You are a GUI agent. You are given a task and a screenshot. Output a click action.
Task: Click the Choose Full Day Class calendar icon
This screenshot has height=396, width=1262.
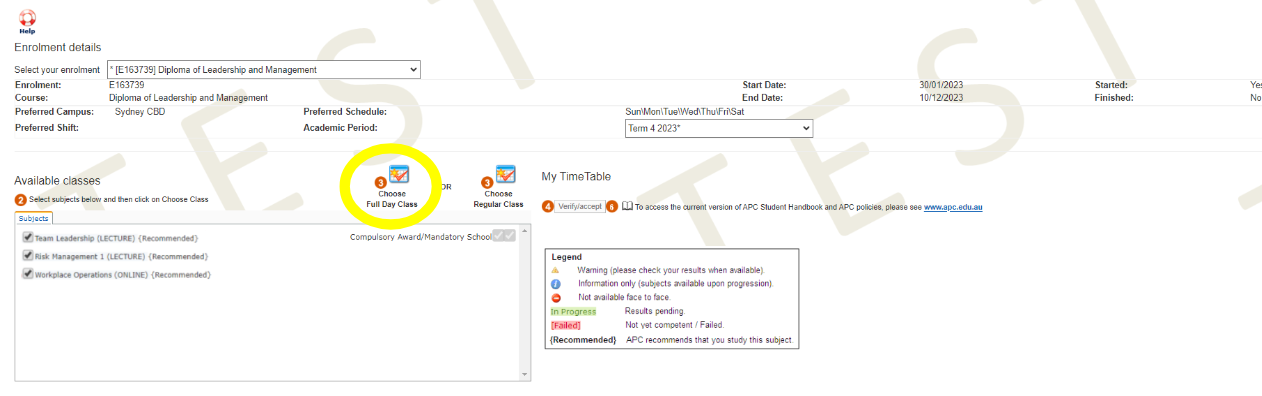(399, 175)
